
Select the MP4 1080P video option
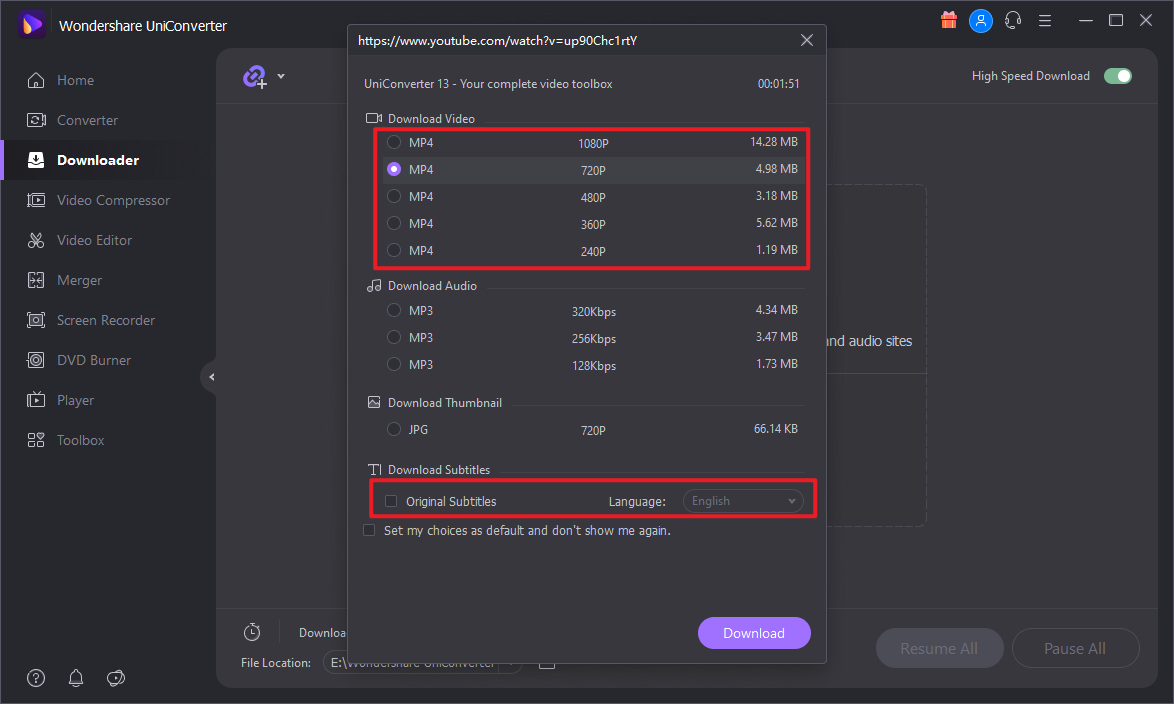click(x=394, y=143)
